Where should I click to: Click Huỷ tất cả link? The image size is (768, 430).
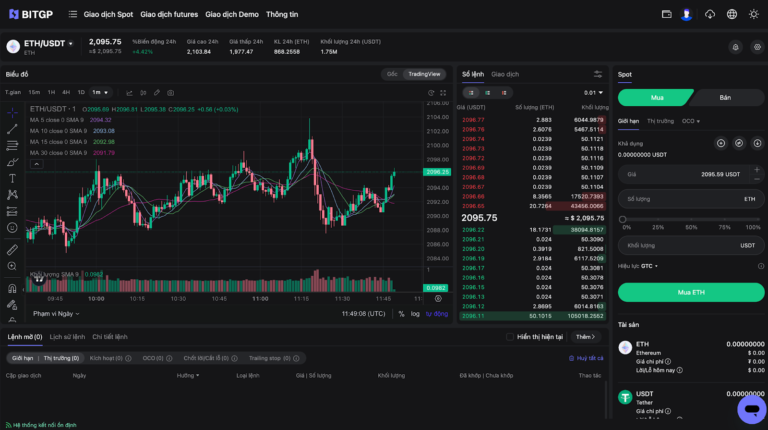pos(586,358)
